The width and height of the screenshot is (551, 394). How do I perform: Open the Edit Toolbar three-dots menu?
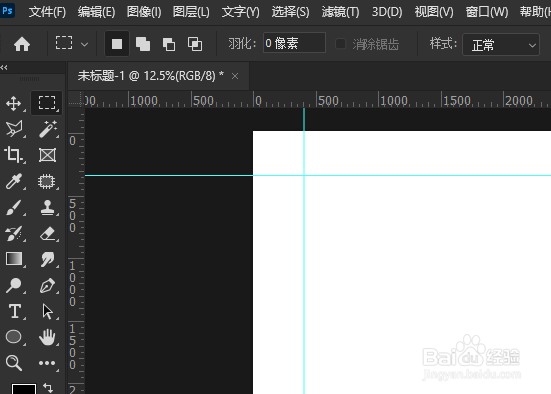47,363
